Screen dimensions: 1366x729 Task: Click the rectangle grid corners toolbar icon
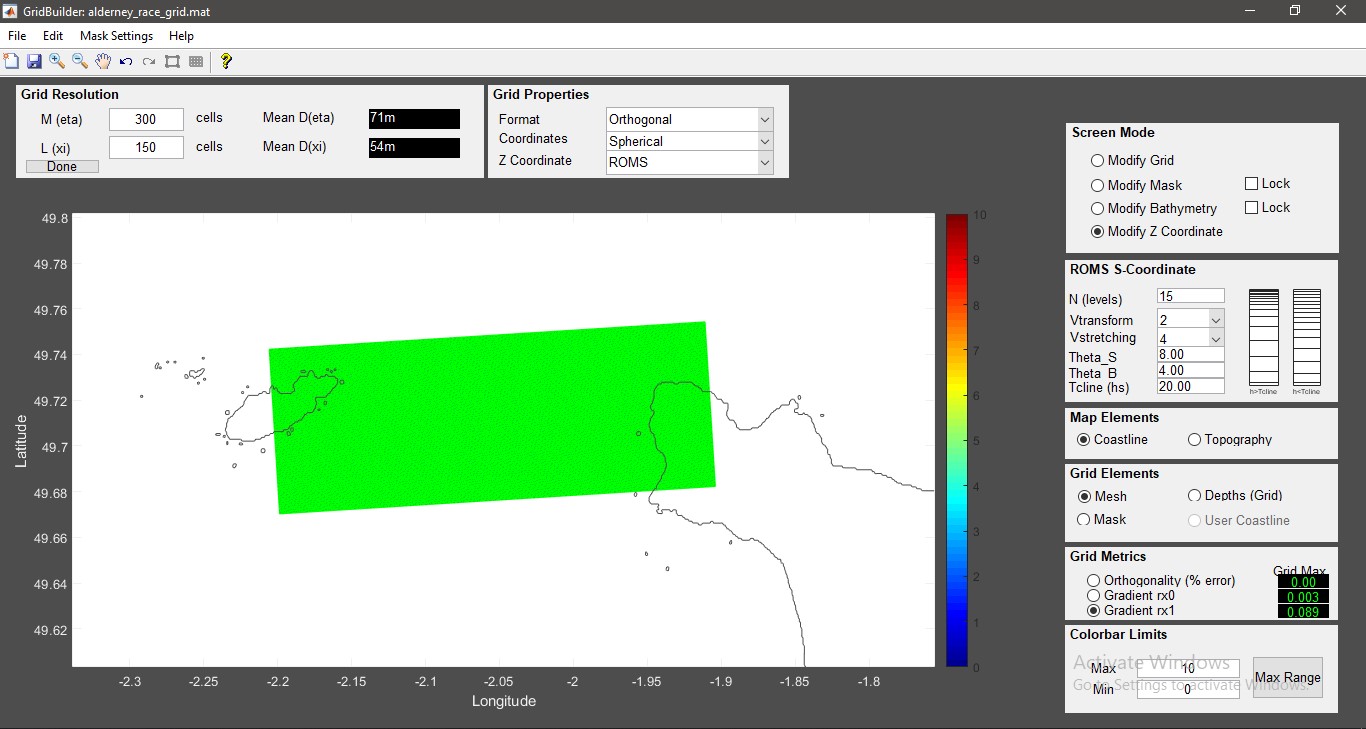tap(172, 62)
